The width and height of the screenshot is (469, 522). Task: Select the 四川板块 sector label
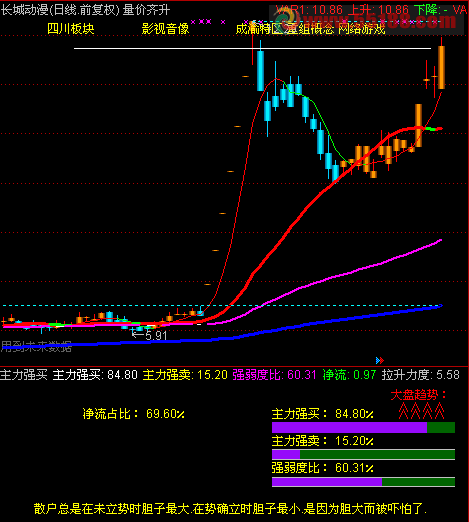tap(71, 29)
